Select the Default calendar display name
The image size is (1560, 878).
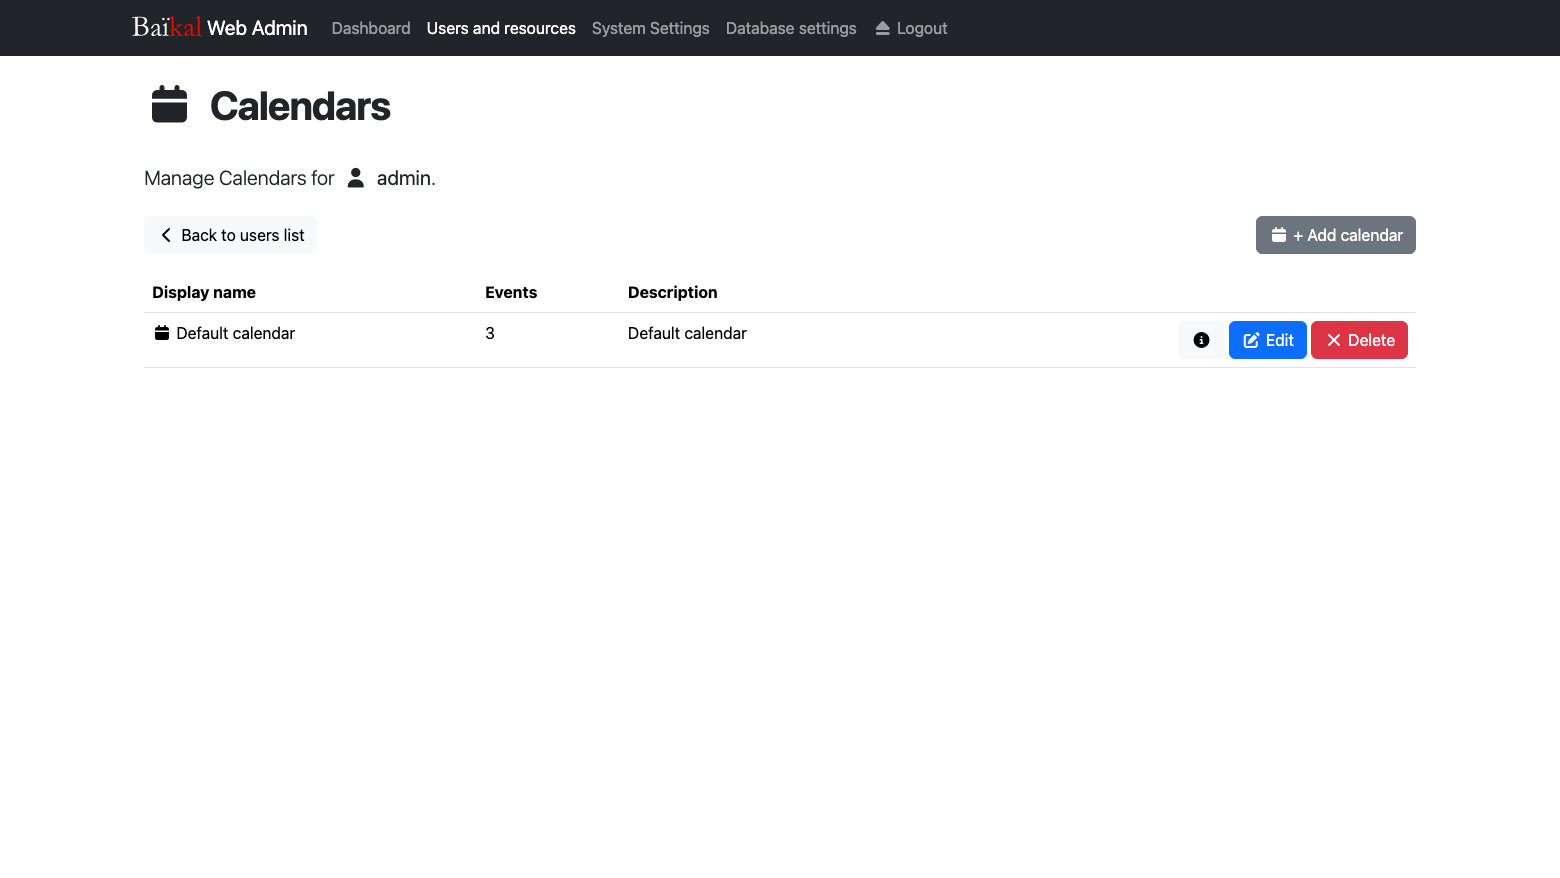tap(236, 333)
